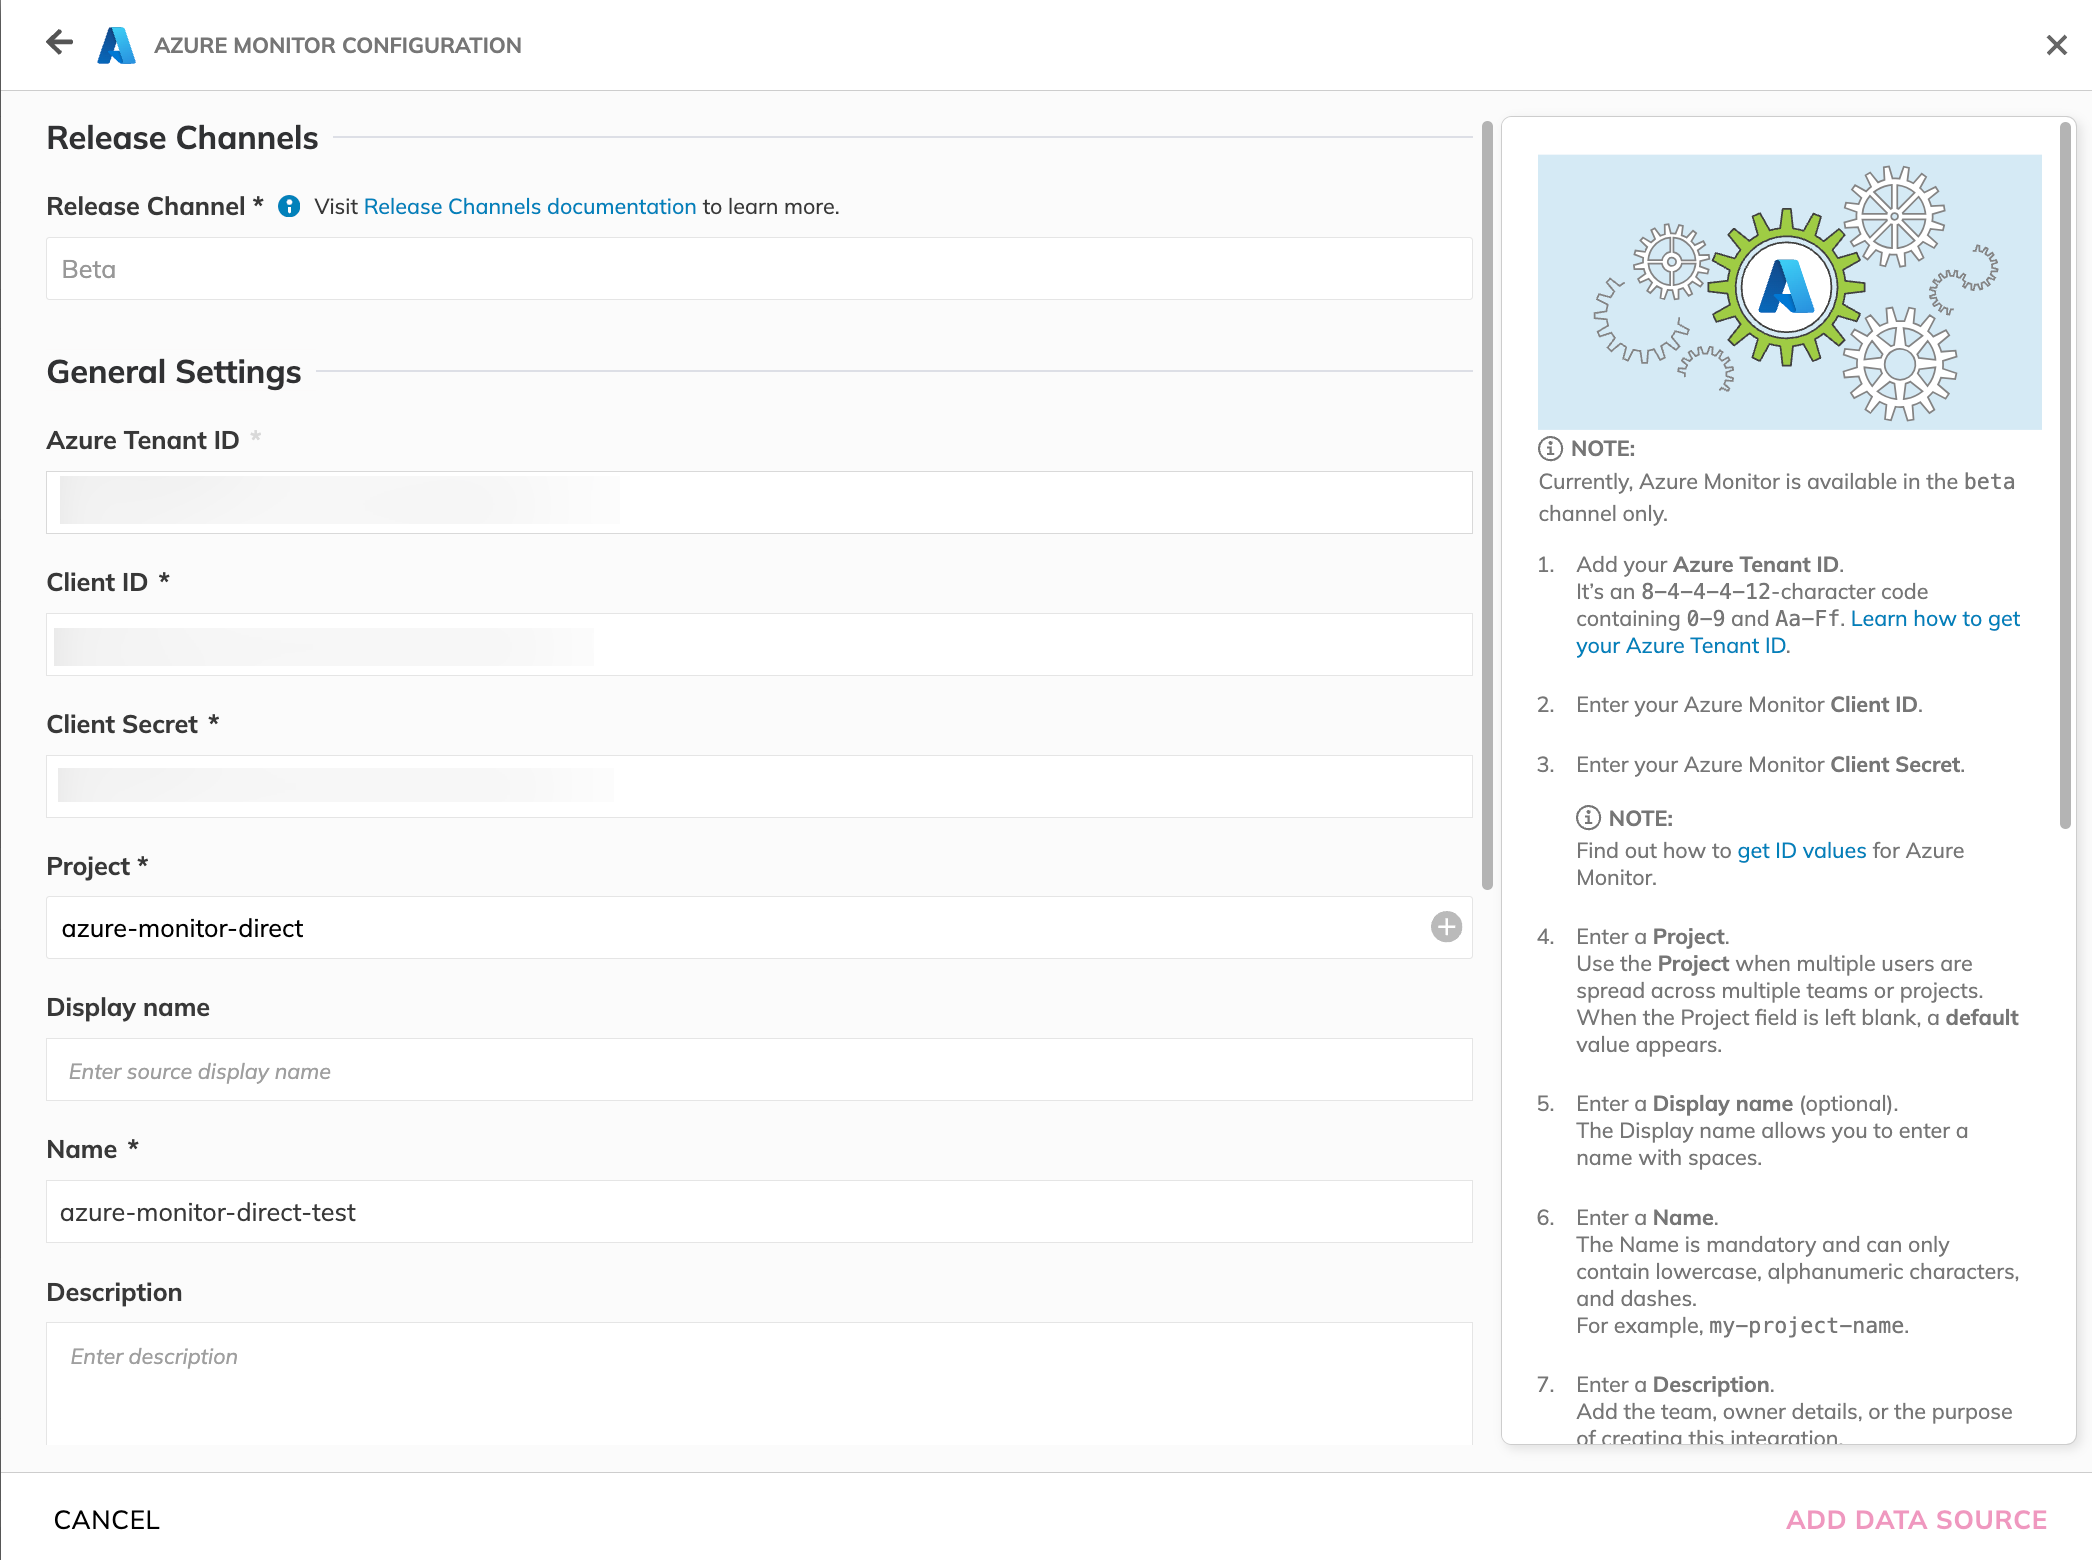Screen dimensions: 2092x1560
Task: Click the Description text area
Action: tap(759, 1384)
